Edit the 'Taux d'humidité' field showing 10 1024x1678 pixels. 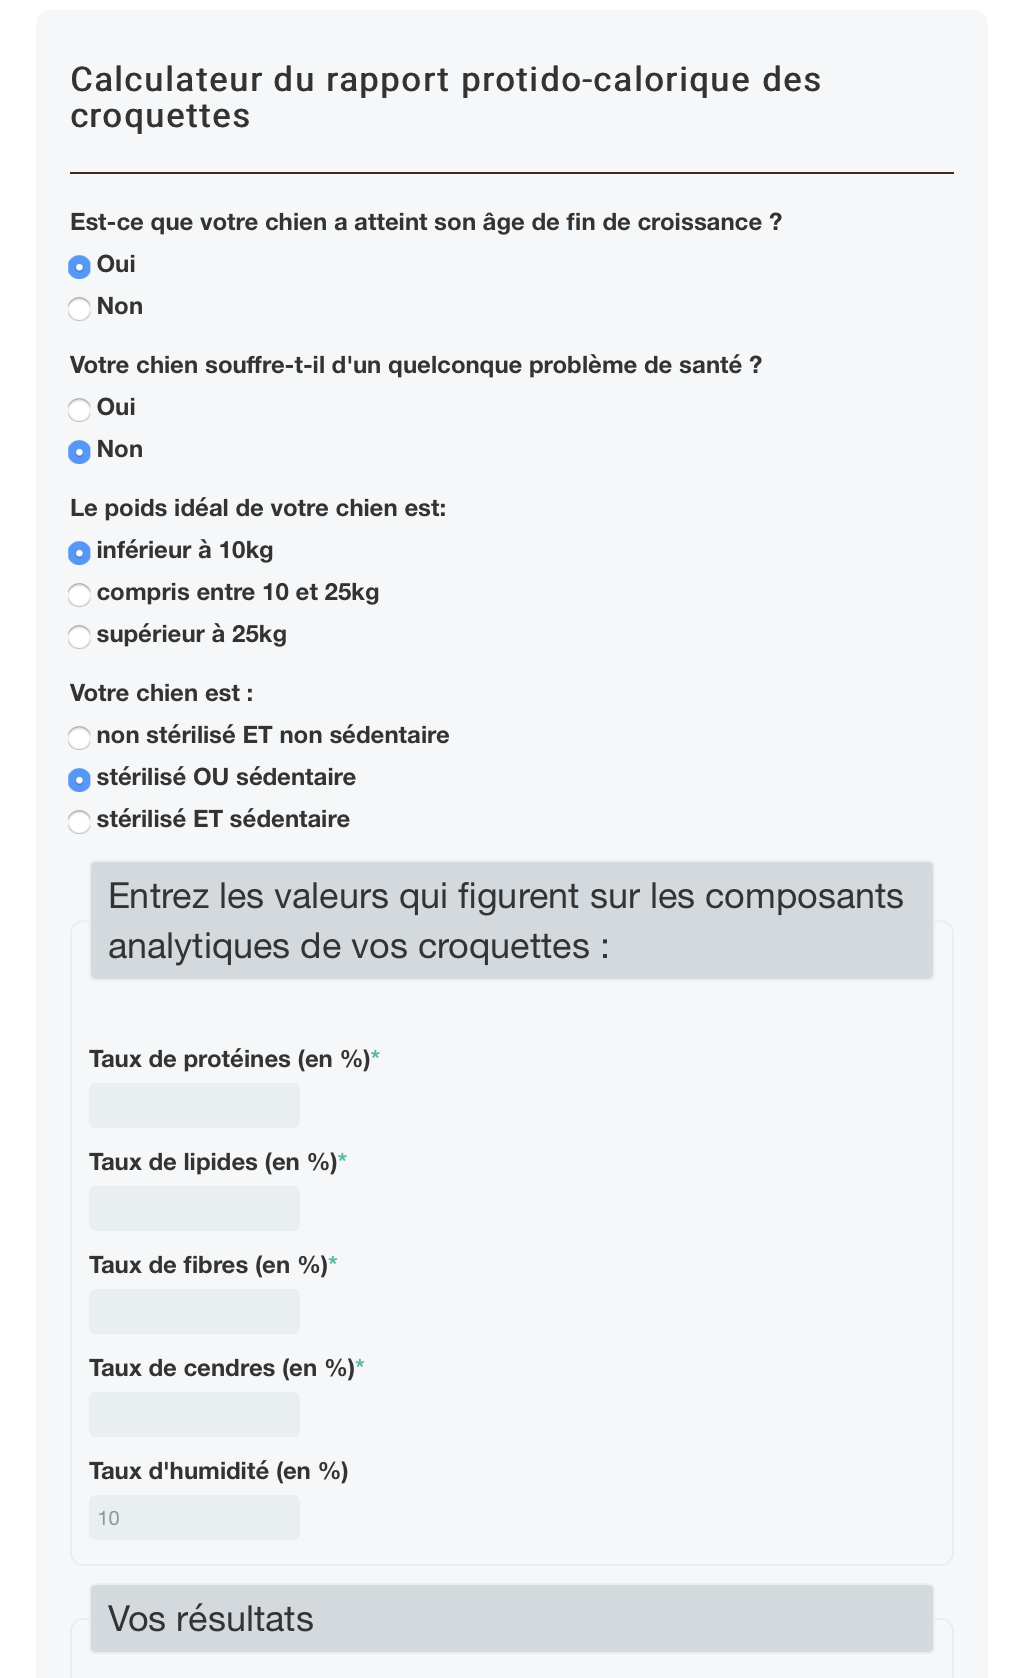pos(194,1518)
